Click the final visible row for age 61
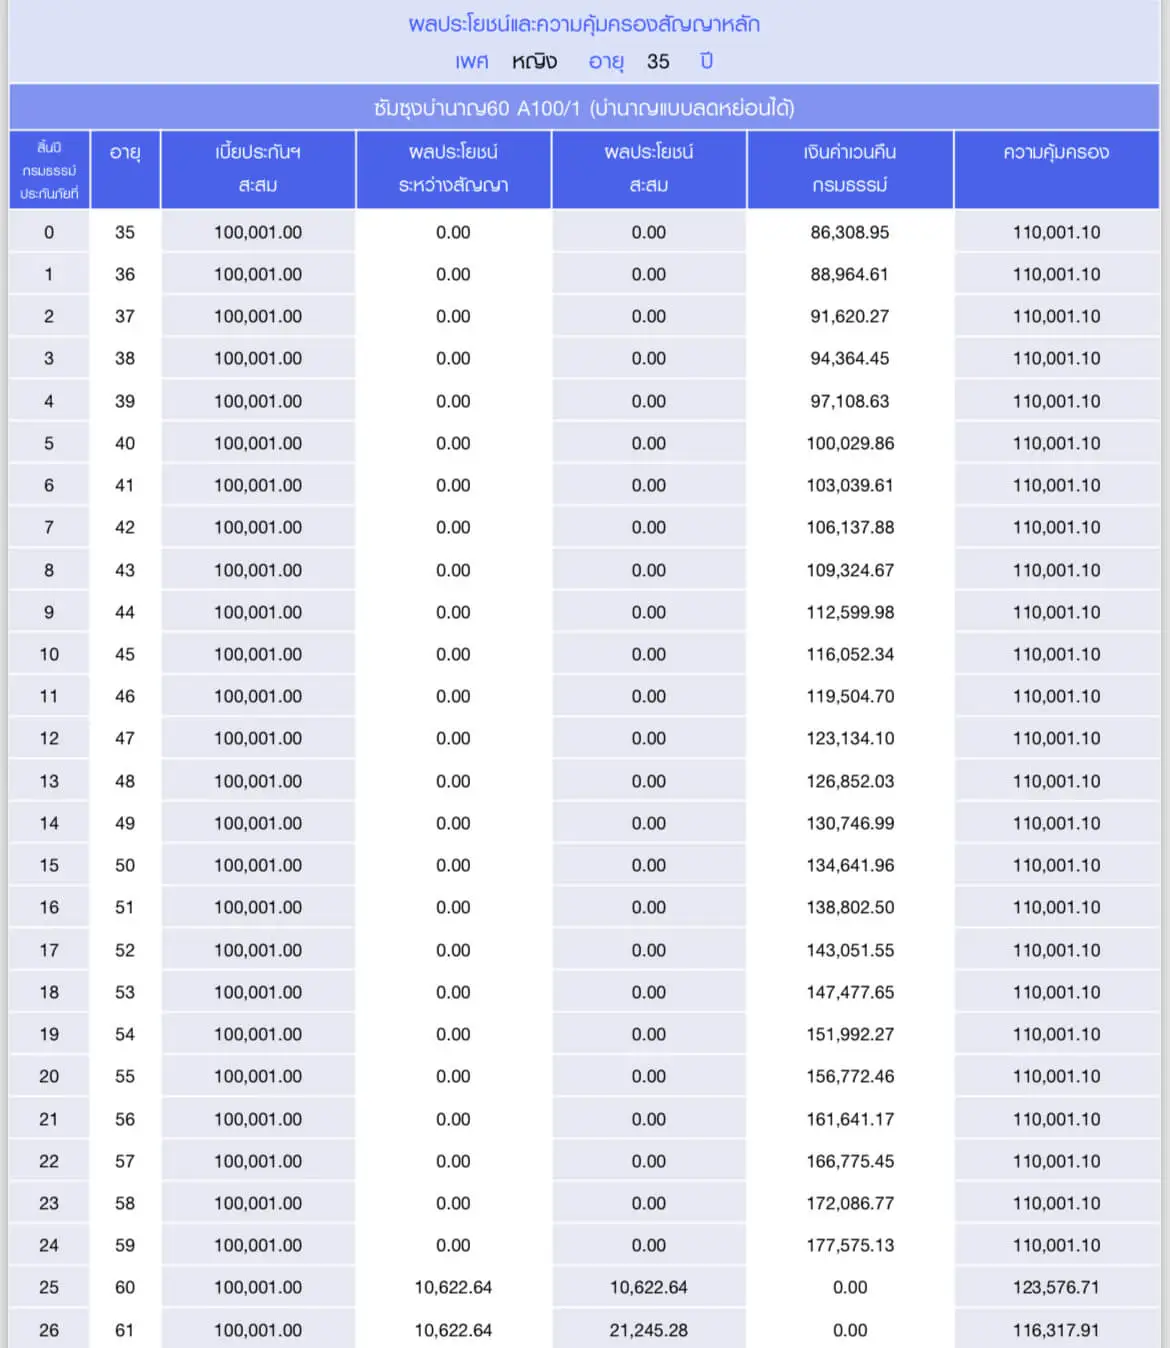Image resolution: width=1170 pixels, height=1348 pixels. click(x=125, y=1330)
